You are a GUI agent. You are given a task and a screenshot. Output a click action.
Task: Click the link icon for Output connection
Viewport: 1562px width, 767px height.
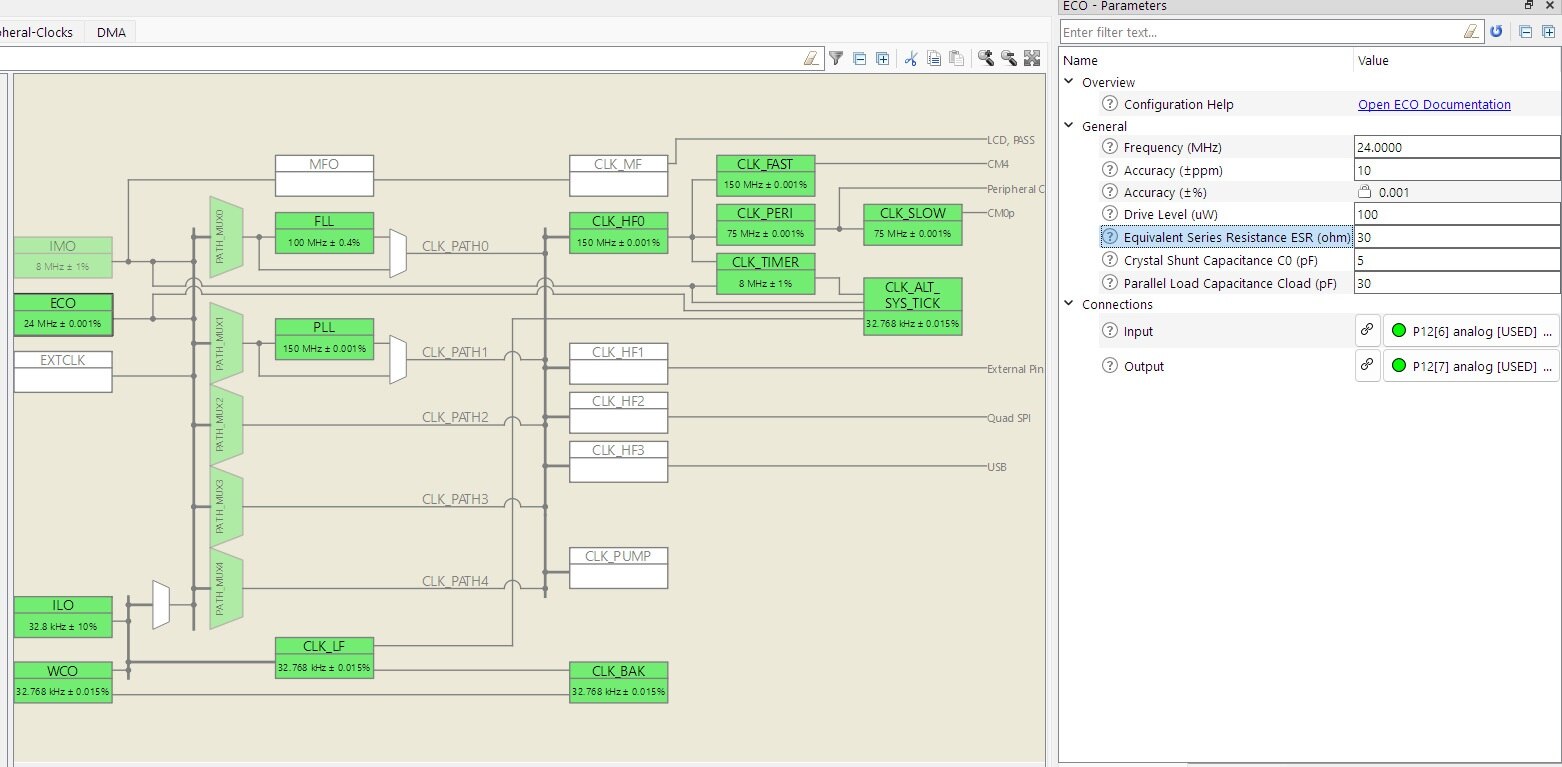pos(1366,365)
